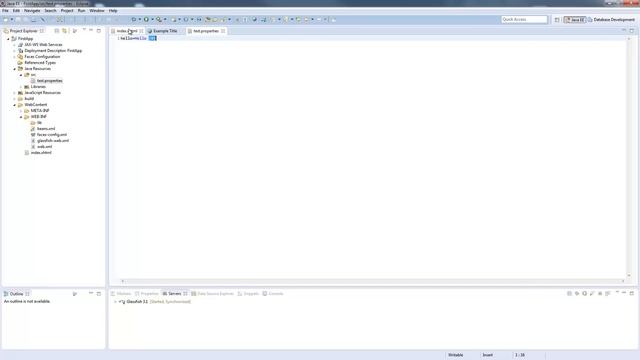
Task: Switch to Database Development perspective
Action: click(611, 19)
